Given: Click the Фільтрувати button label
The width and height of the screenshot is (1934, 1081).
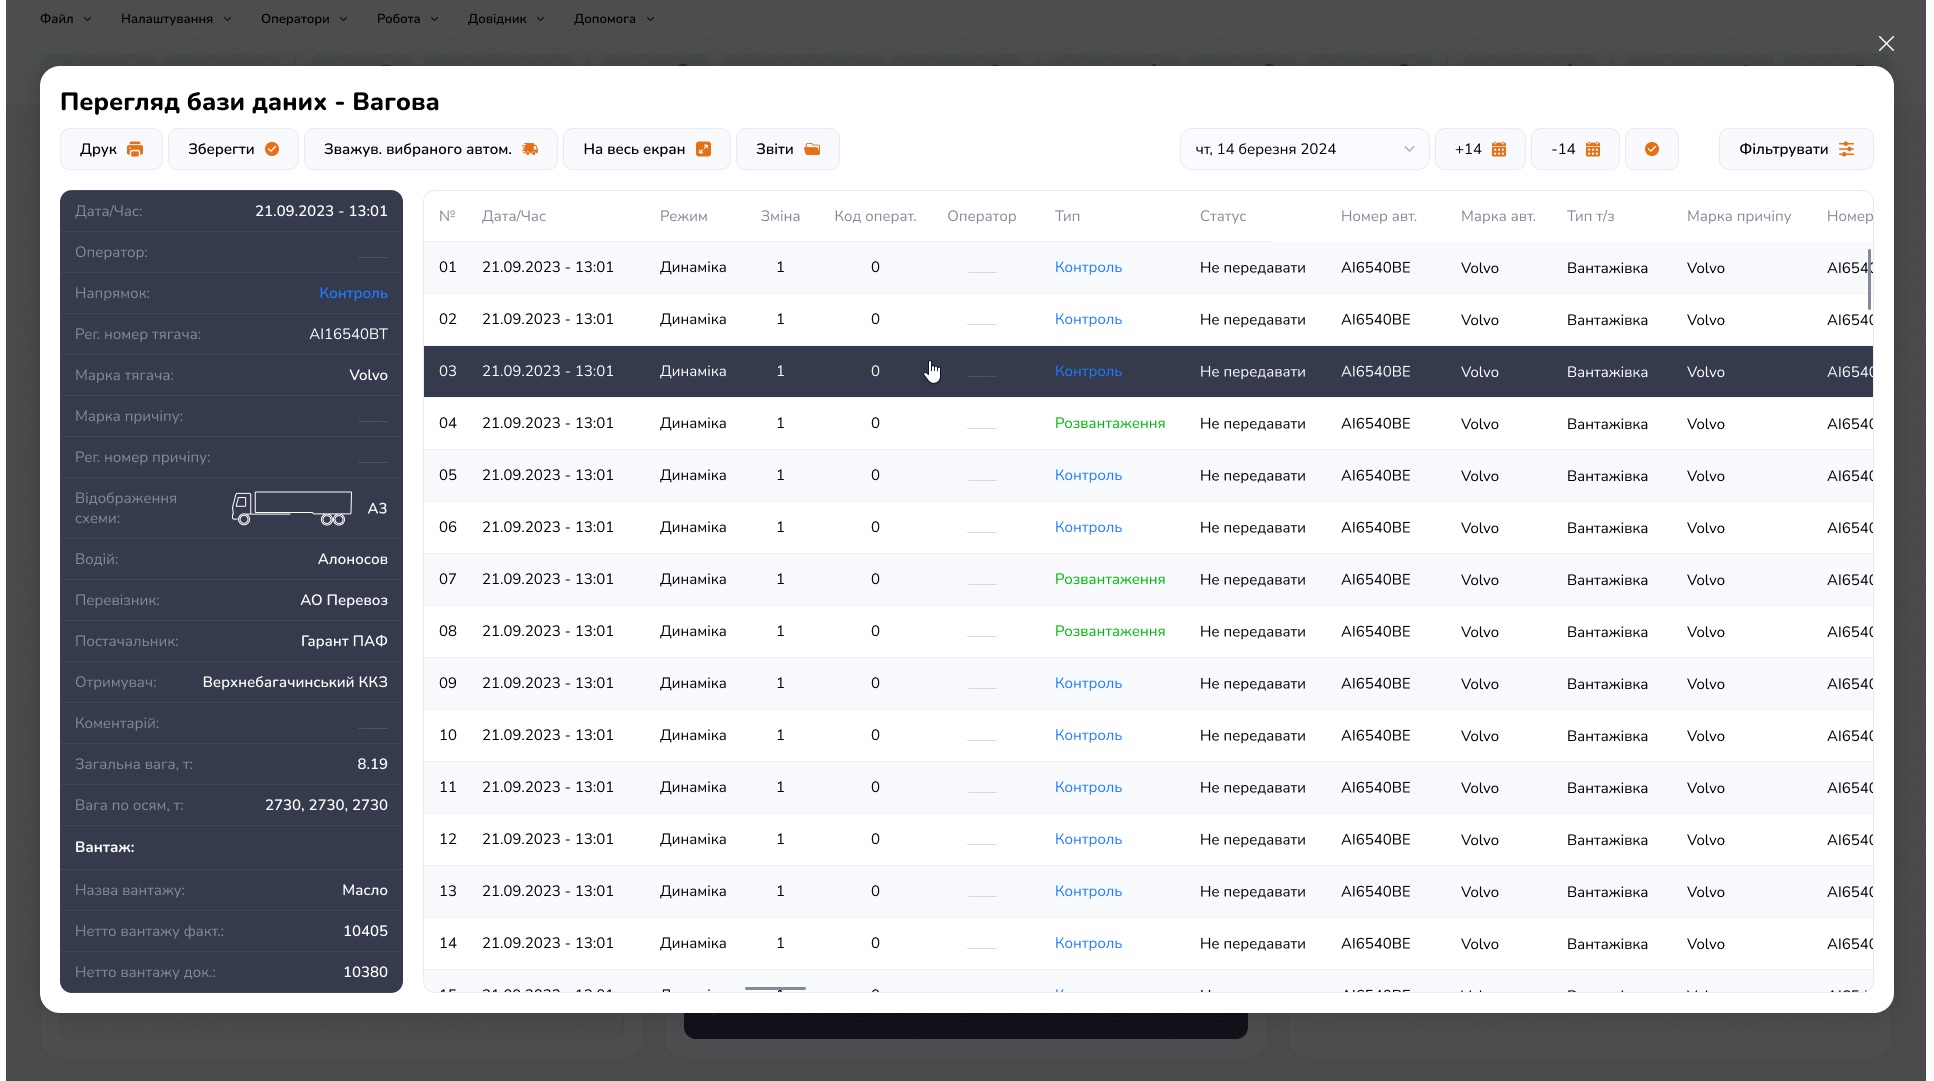Looking at the screenshot, I should click(1783, 149).
